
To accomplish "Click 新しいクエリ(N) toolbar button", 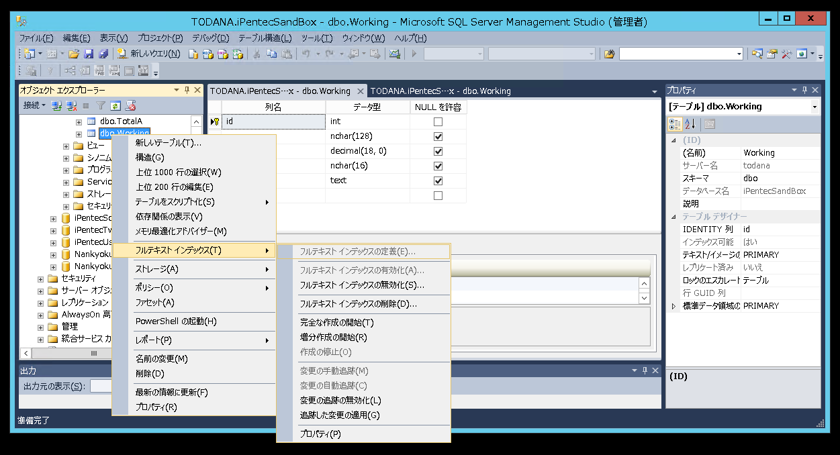I will click(149, 54).
